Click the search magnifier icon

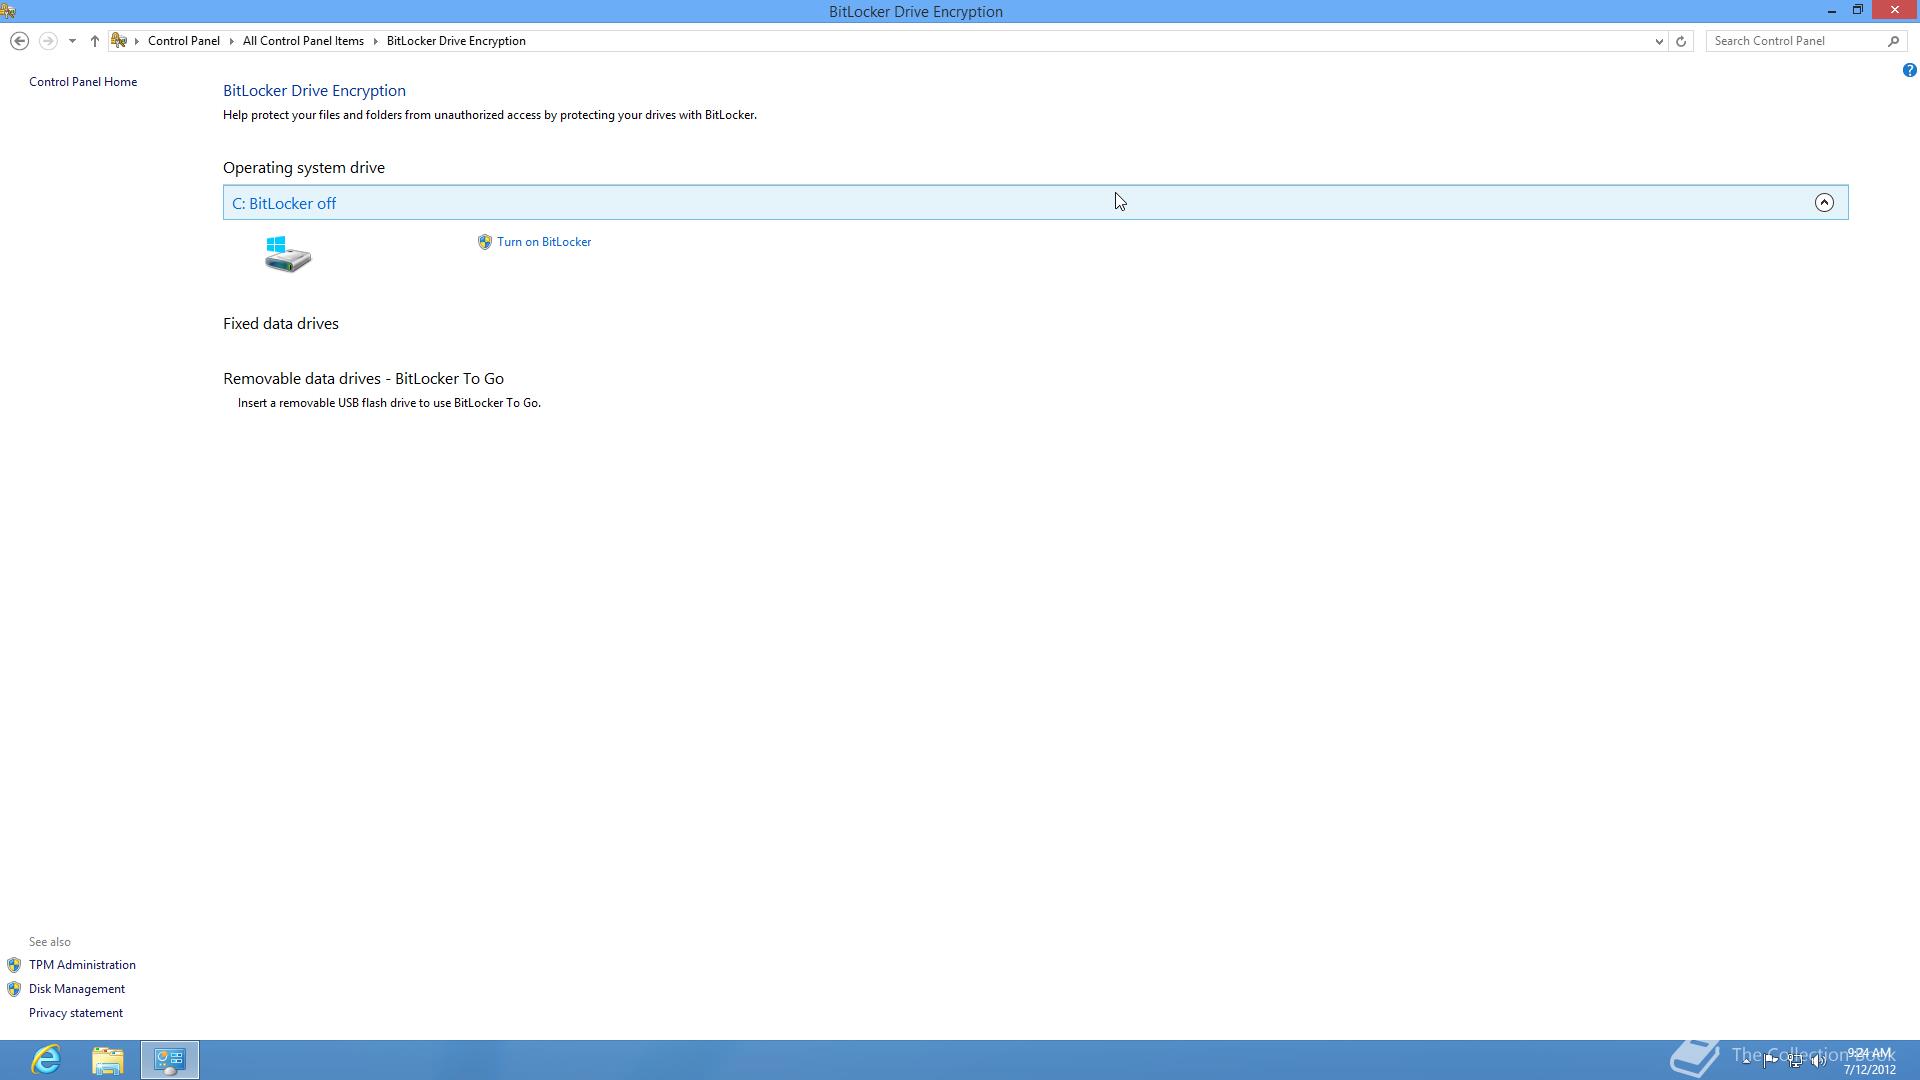tap(1893, 41)
